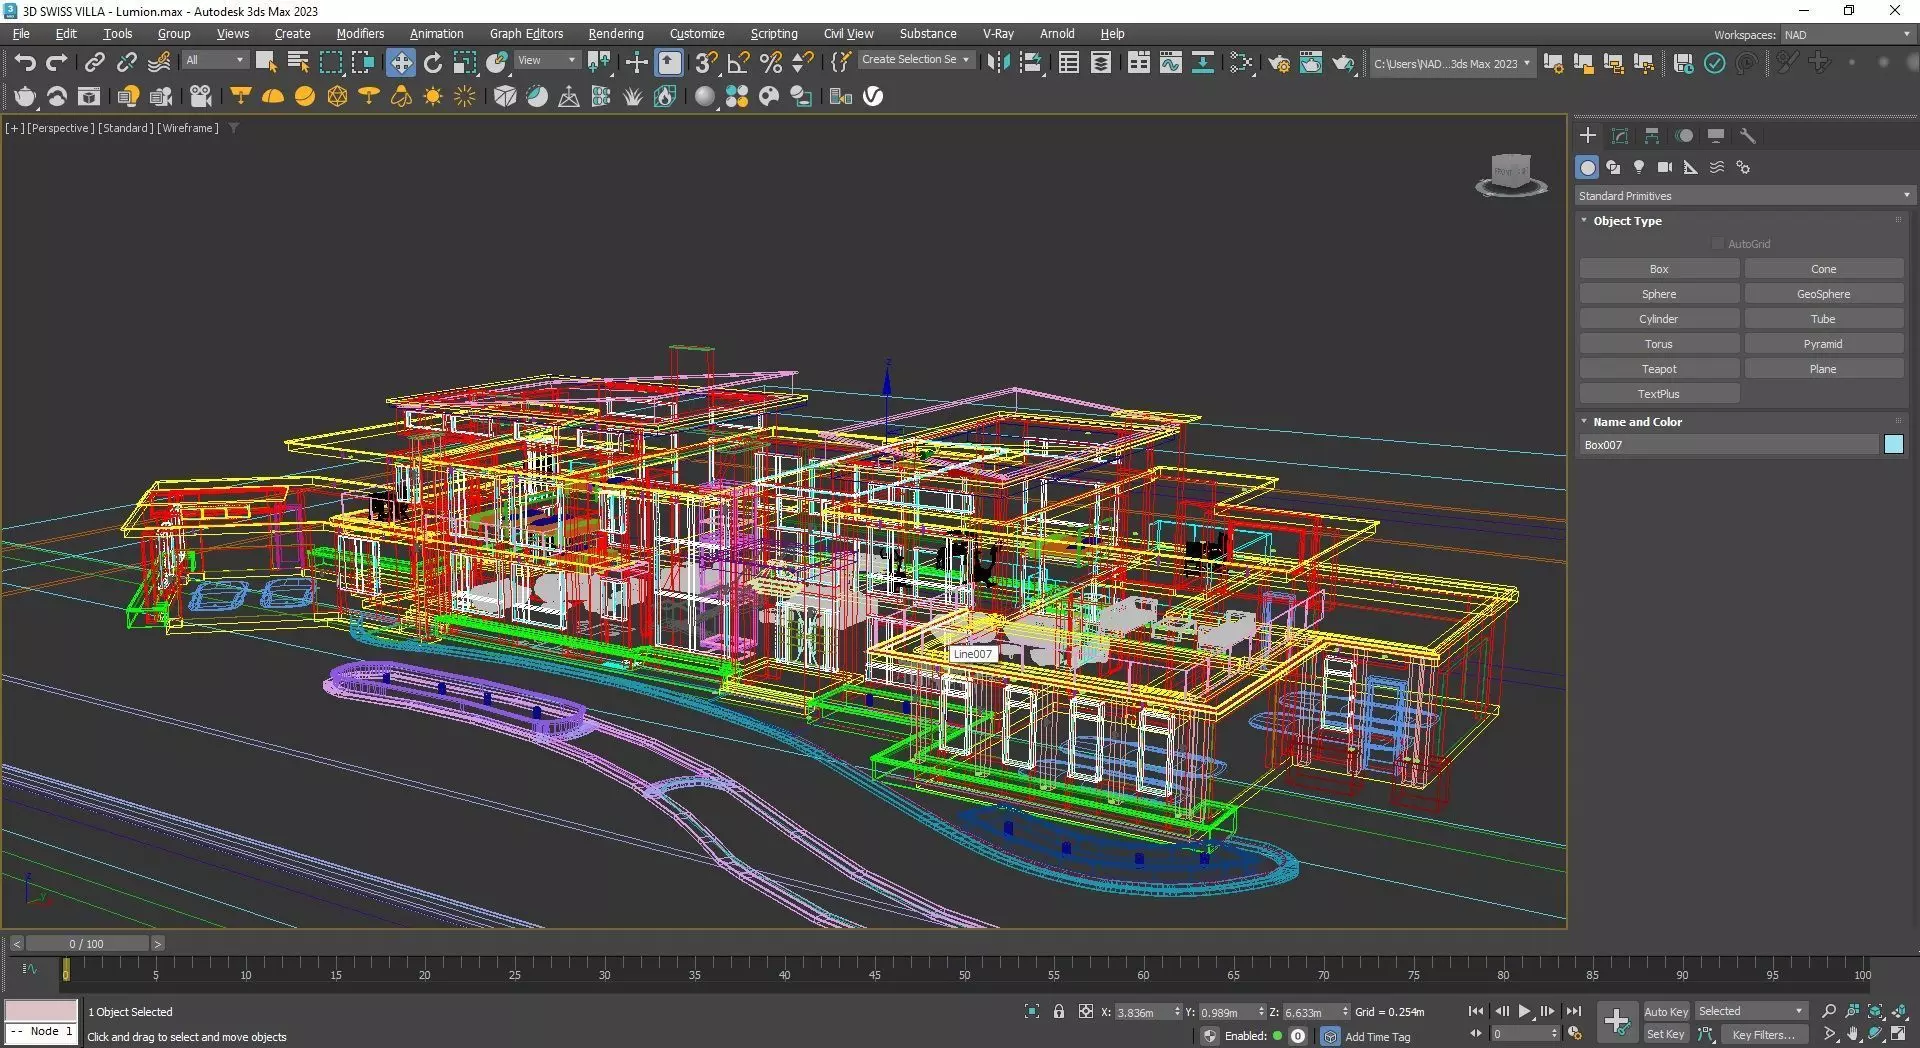1920x1048 pixels.
Task: Select the Shapes category icon
Action: [1613, 167]
